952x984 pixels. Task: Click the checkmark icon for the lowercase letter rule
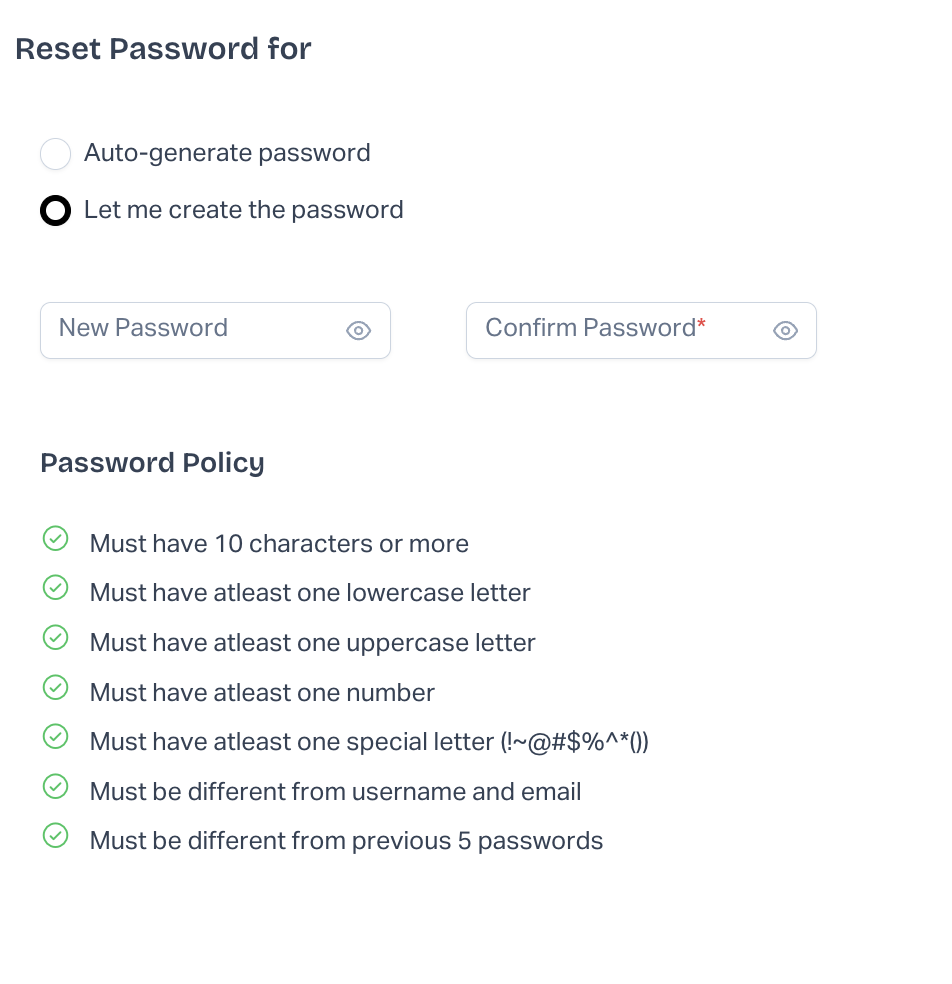point(55,589)
